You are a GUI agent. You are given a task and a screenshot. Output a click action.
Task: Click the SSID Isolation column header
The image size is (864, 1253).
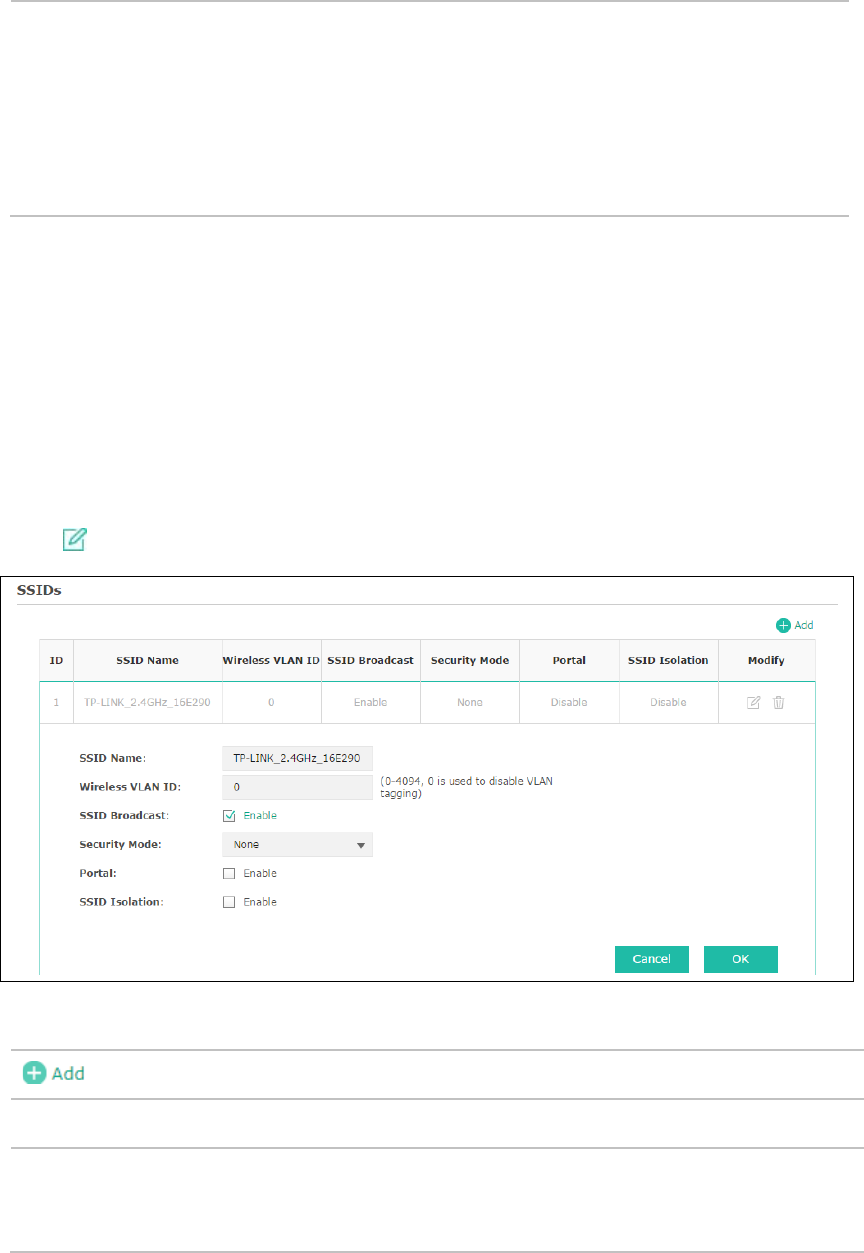668,660
